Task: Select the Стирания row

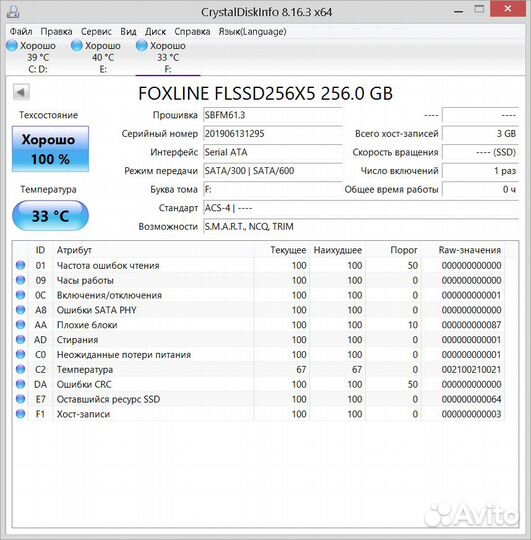Action: point(260,339)
